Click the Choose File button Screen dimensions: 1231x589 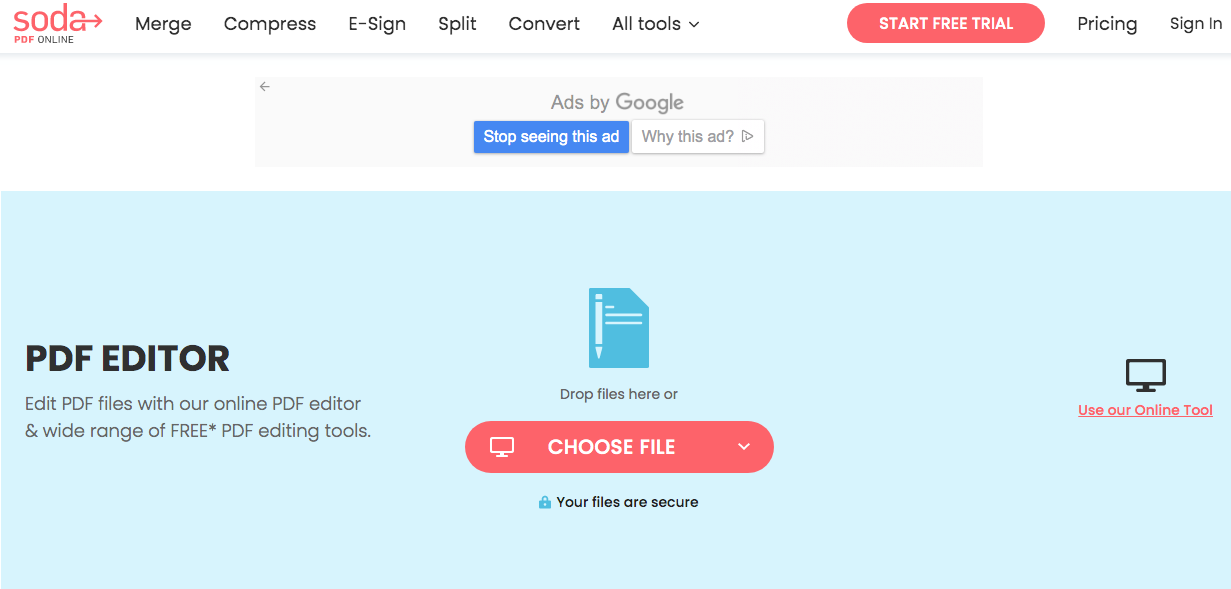pyautogui.click(x=611, y=447)
